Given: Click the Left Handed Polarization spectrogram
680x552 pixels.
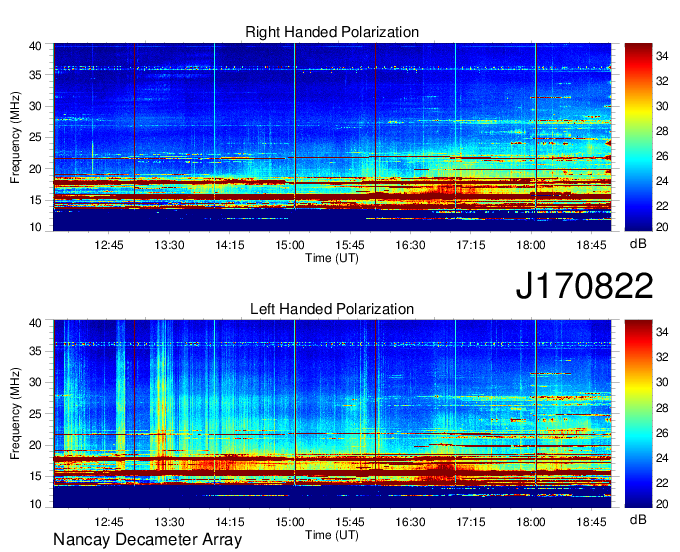Looking at the screenshot, I should [332, 414].
